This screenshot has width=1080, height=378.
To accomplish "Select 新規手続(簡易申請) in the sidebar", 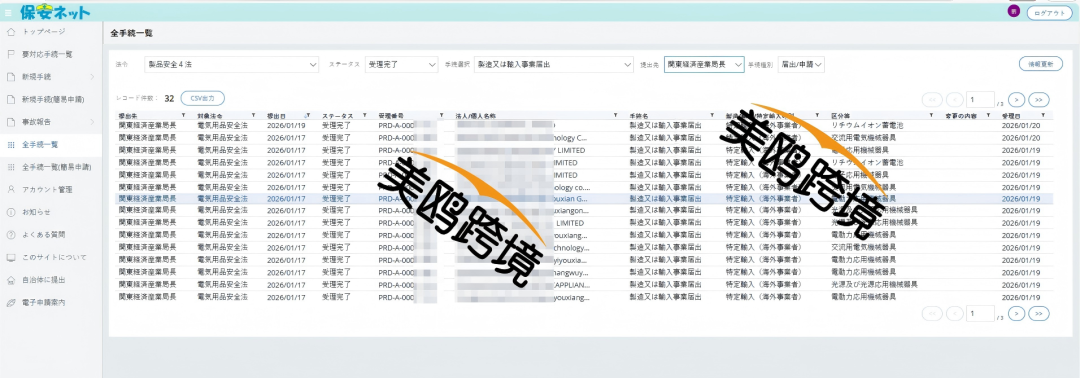I will click(x=52, y=99).
